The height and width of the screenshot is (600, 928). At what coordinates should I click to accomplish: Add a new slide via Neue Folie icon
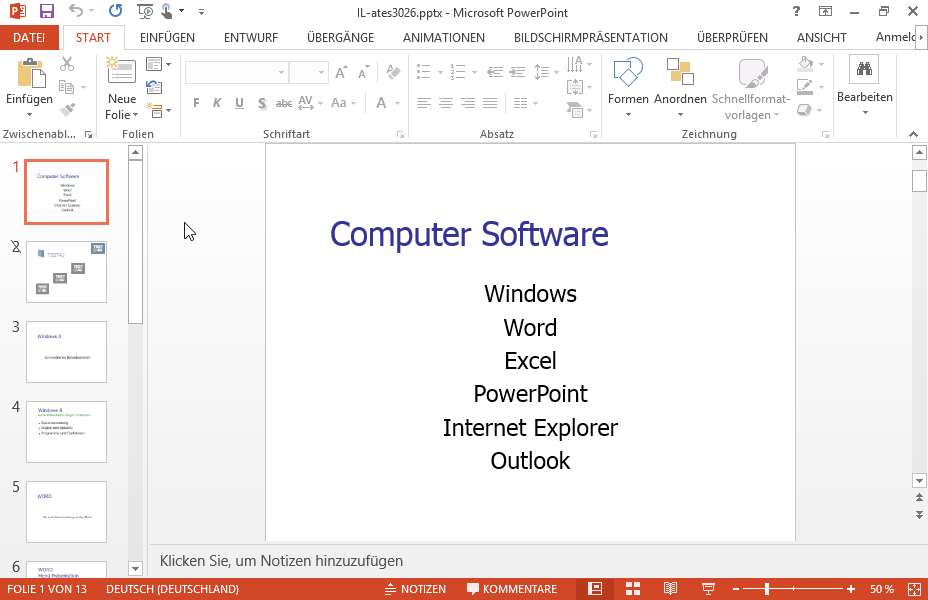tap(121, 71)
